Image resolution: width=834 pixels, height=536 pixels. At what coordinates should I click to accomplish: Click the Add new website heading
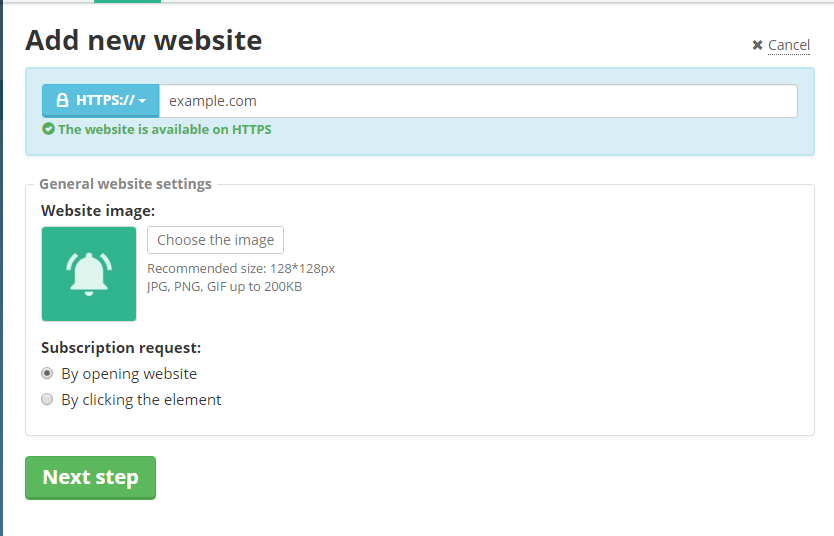click(143, 41)
